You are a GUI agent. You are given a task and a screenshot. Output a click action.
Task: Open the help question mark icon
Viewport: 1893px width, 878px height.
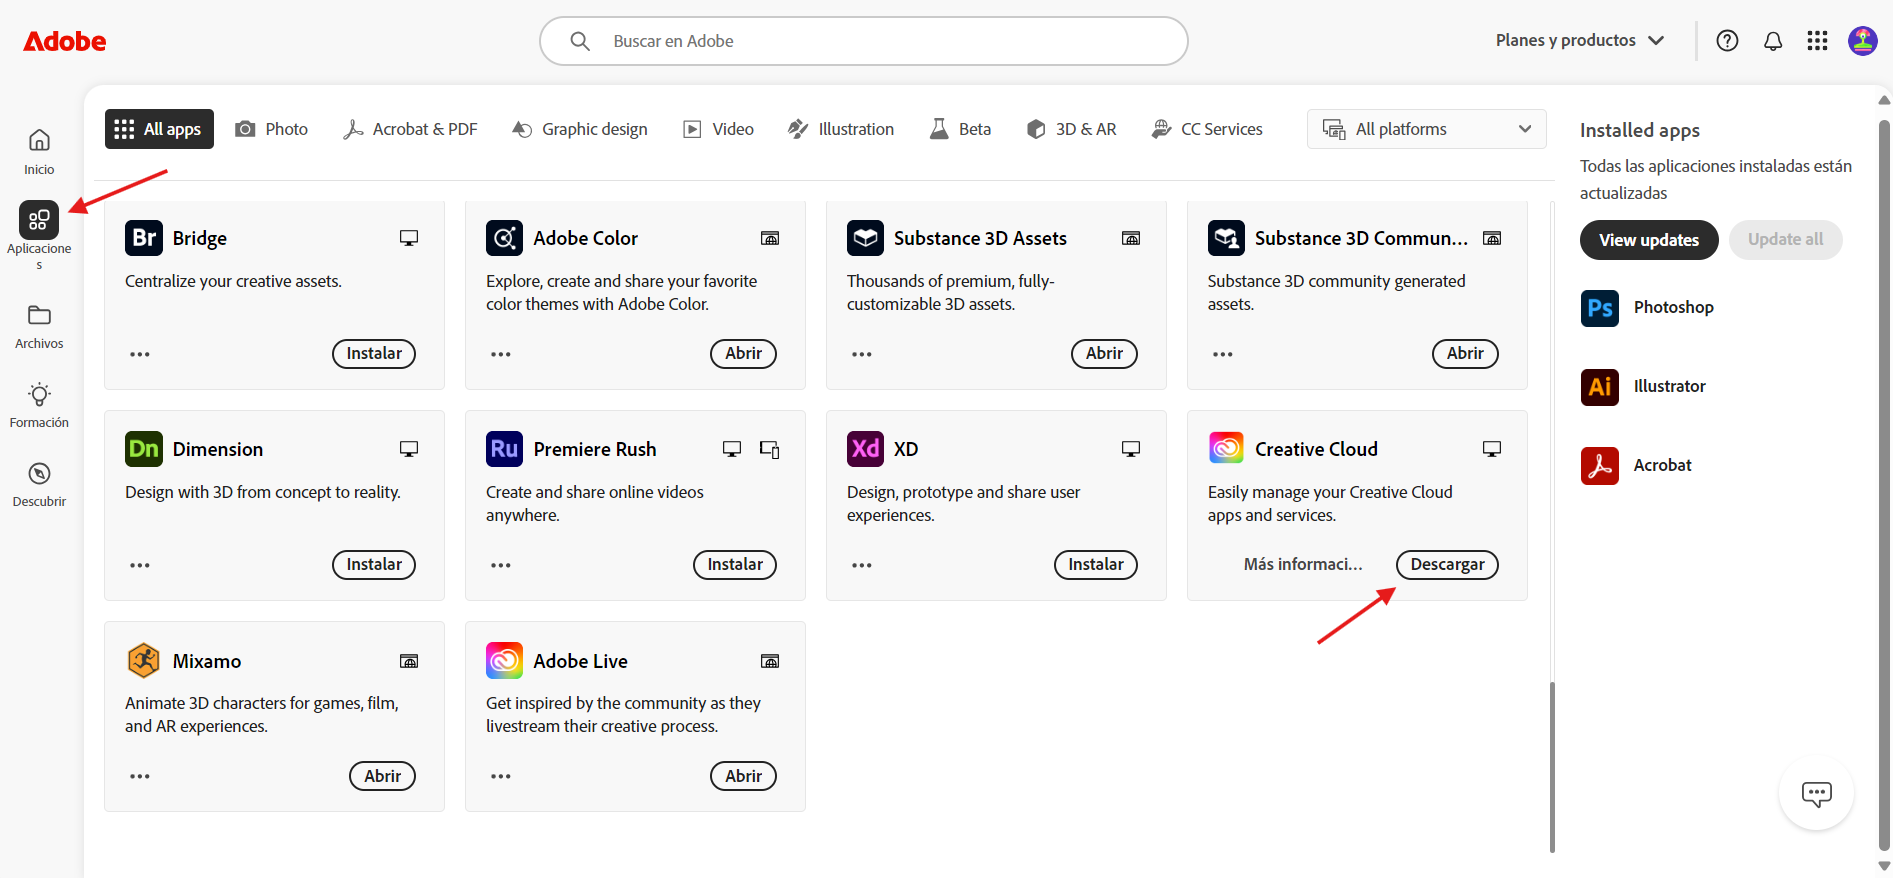pyautogui.click(x=1727, y=41)
